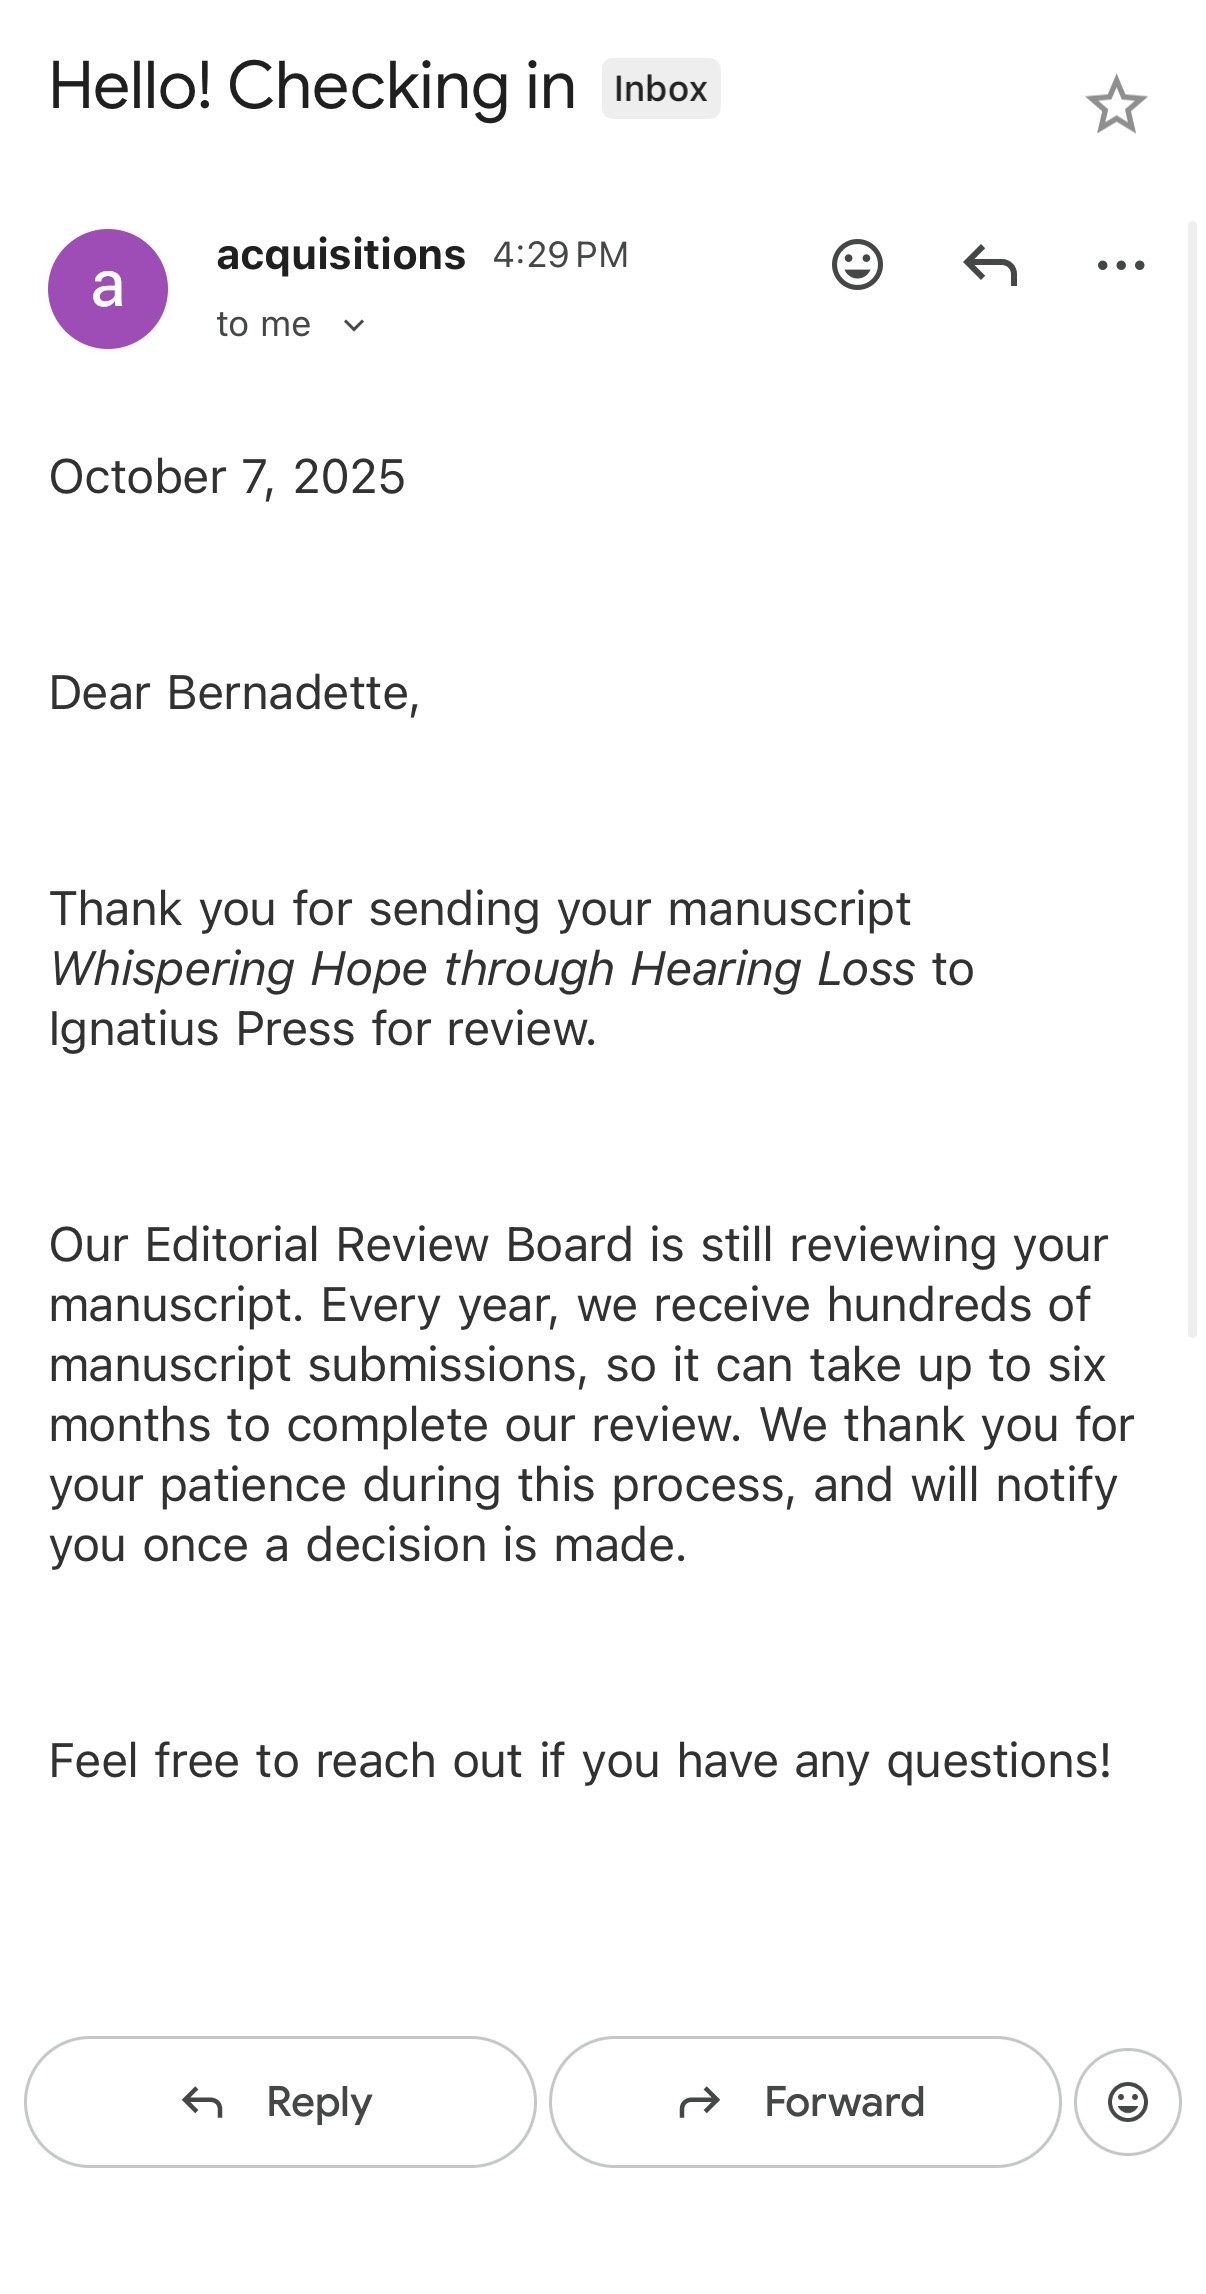
Task: Click the "Hello! Checking in" subject line
Action: (x=312, y=87)
